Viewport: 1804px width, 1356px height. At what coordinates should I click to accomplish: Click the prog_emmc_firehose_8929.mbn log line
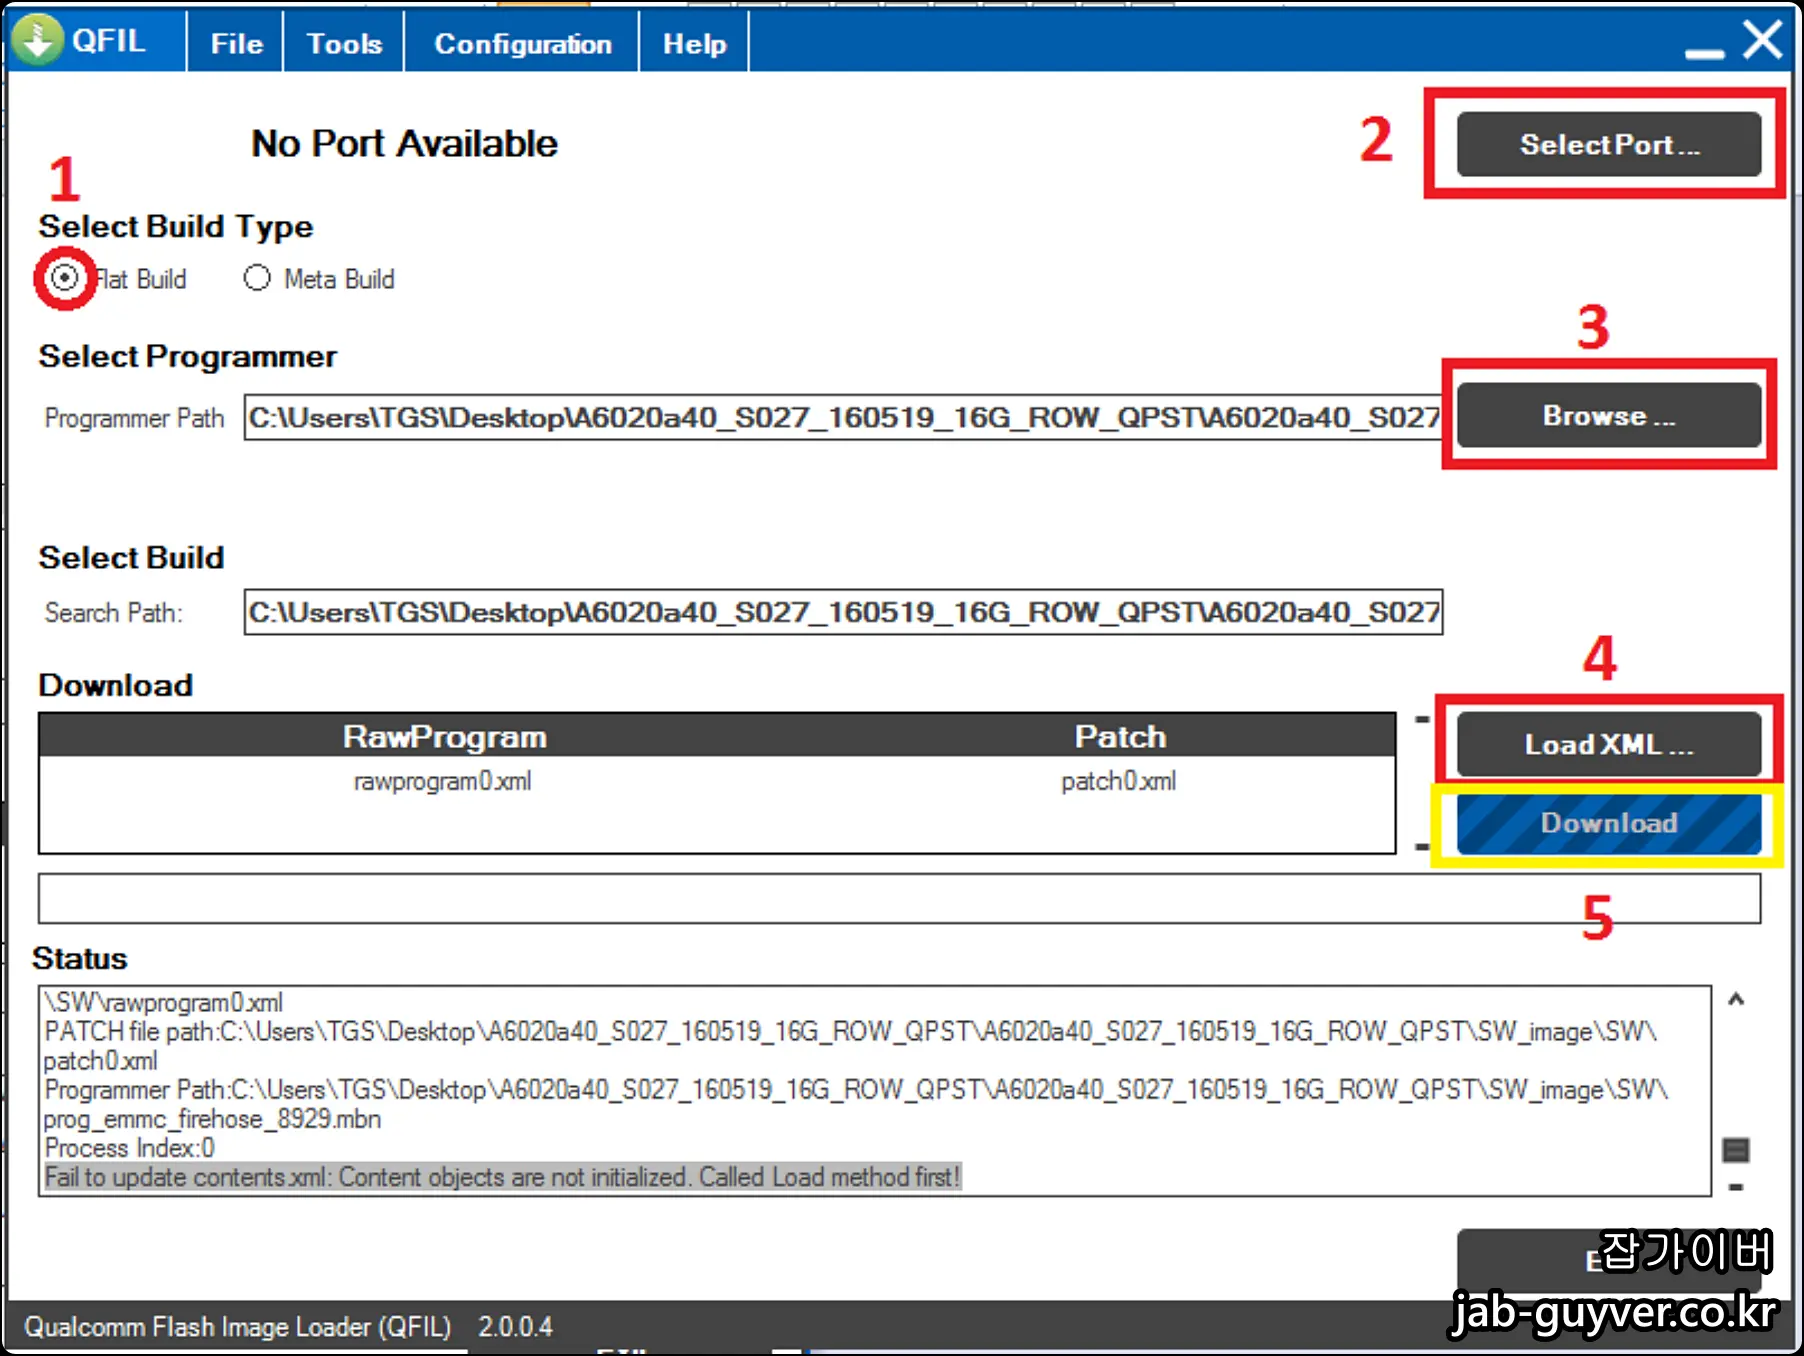pos(212,1119)
